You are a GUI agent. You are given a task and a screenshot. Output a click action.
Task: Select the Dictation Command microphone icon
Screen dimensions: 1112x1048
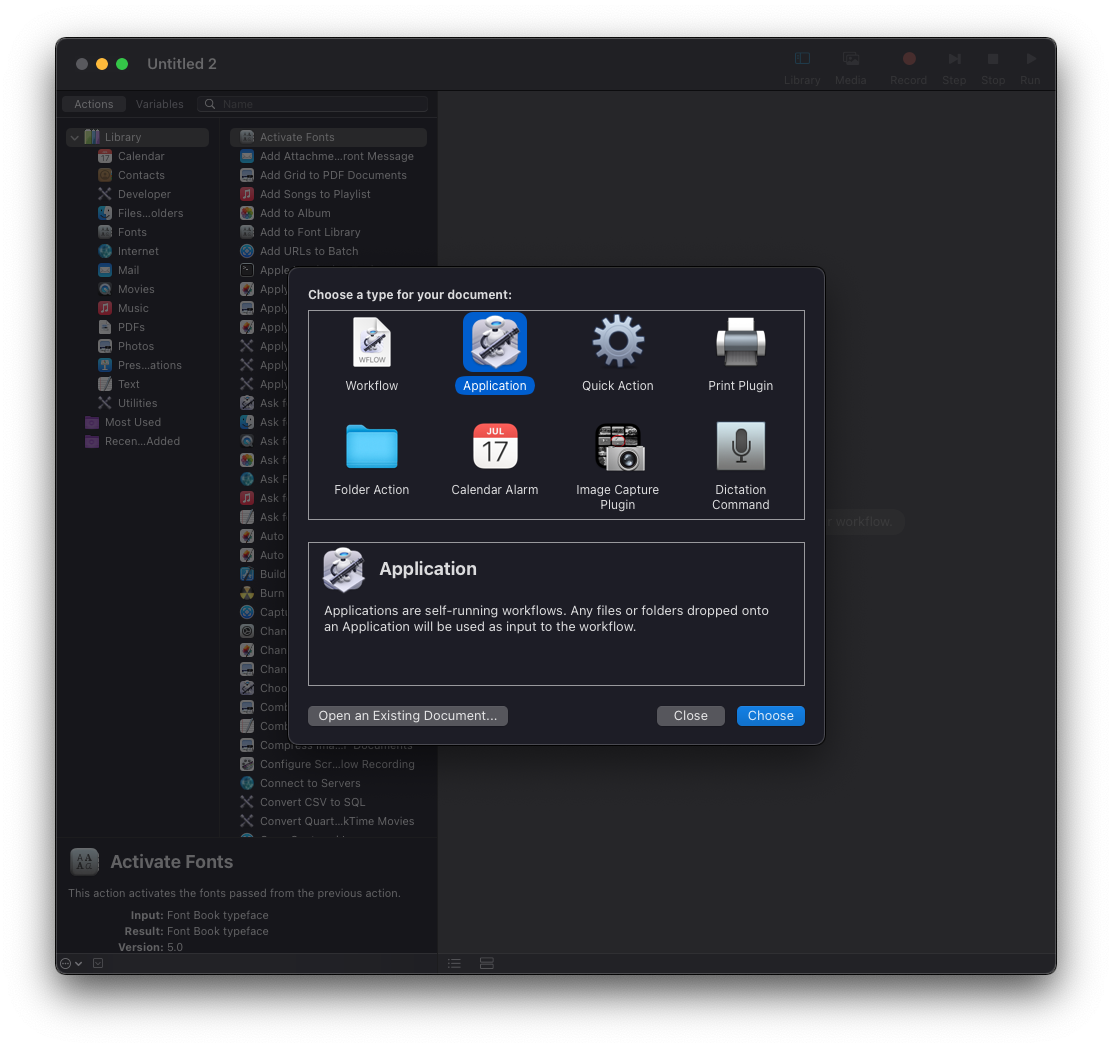tap(740, 447)
